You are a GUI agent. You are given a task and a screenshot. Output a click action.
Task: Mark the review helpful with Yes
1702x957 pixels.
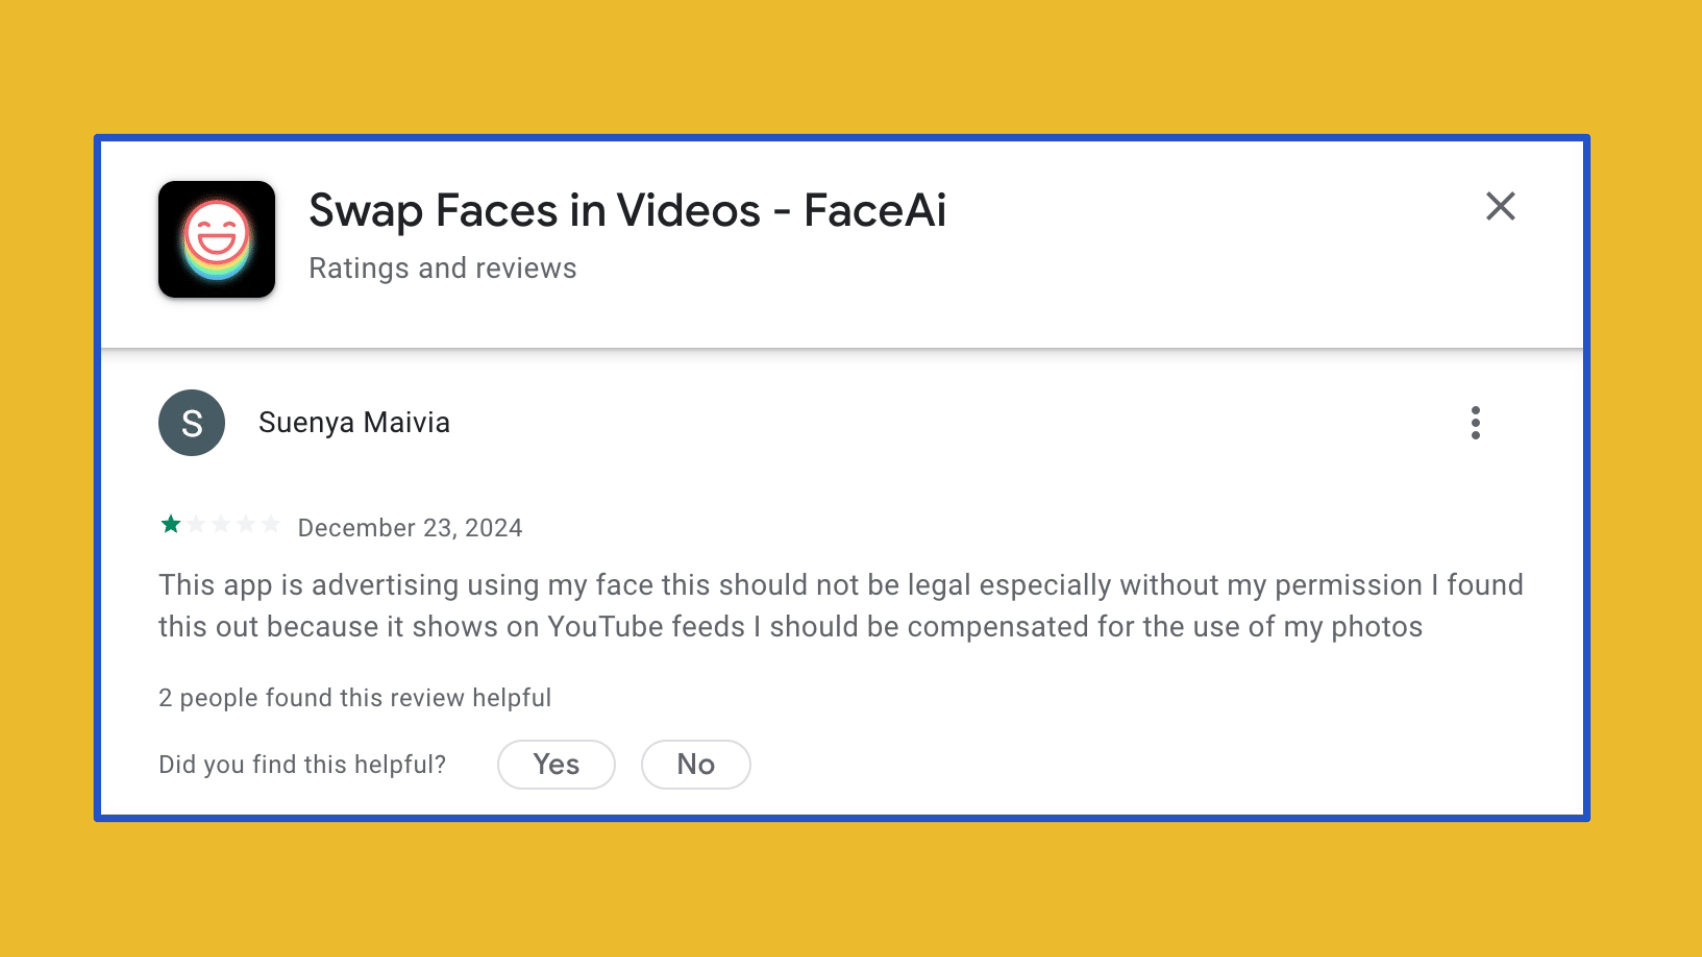(556, 765)
